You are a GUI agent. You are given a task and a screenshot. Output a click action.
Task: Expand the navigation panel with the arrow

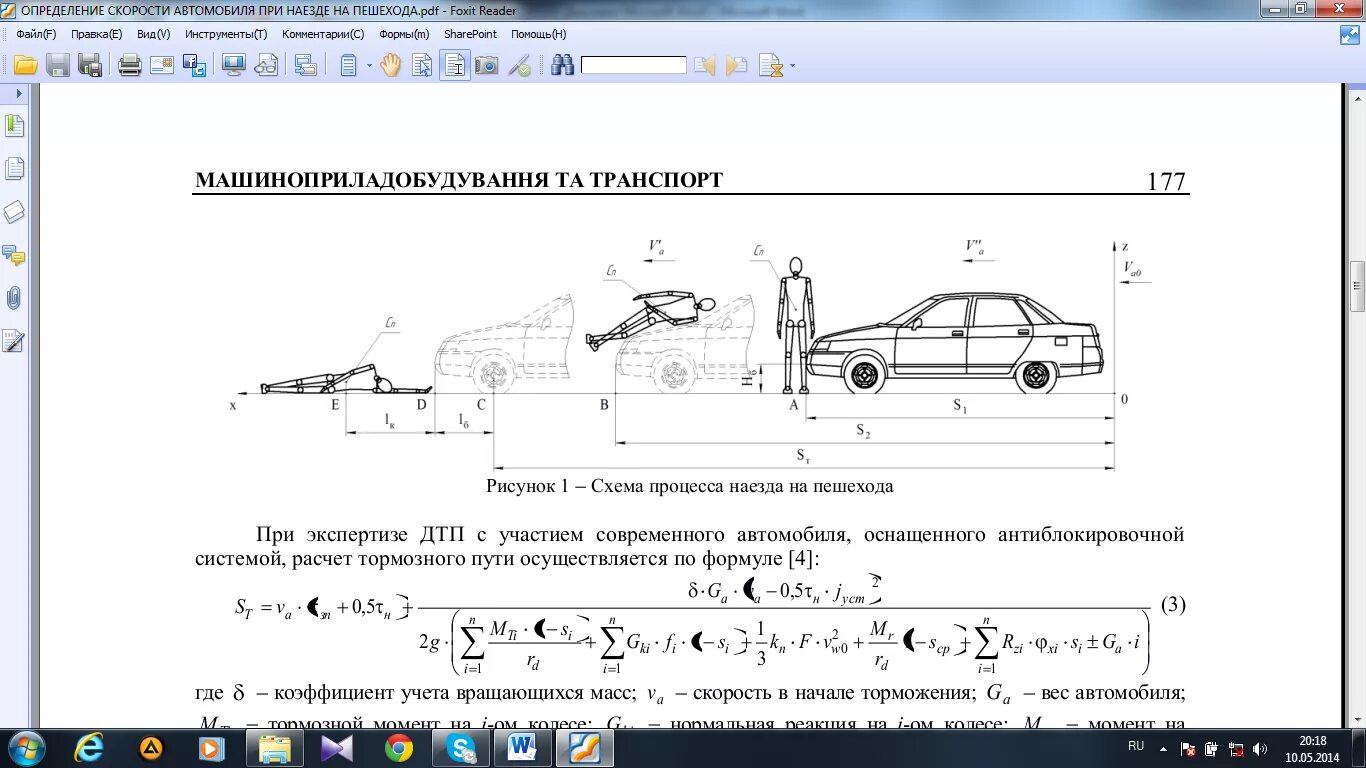19,92
